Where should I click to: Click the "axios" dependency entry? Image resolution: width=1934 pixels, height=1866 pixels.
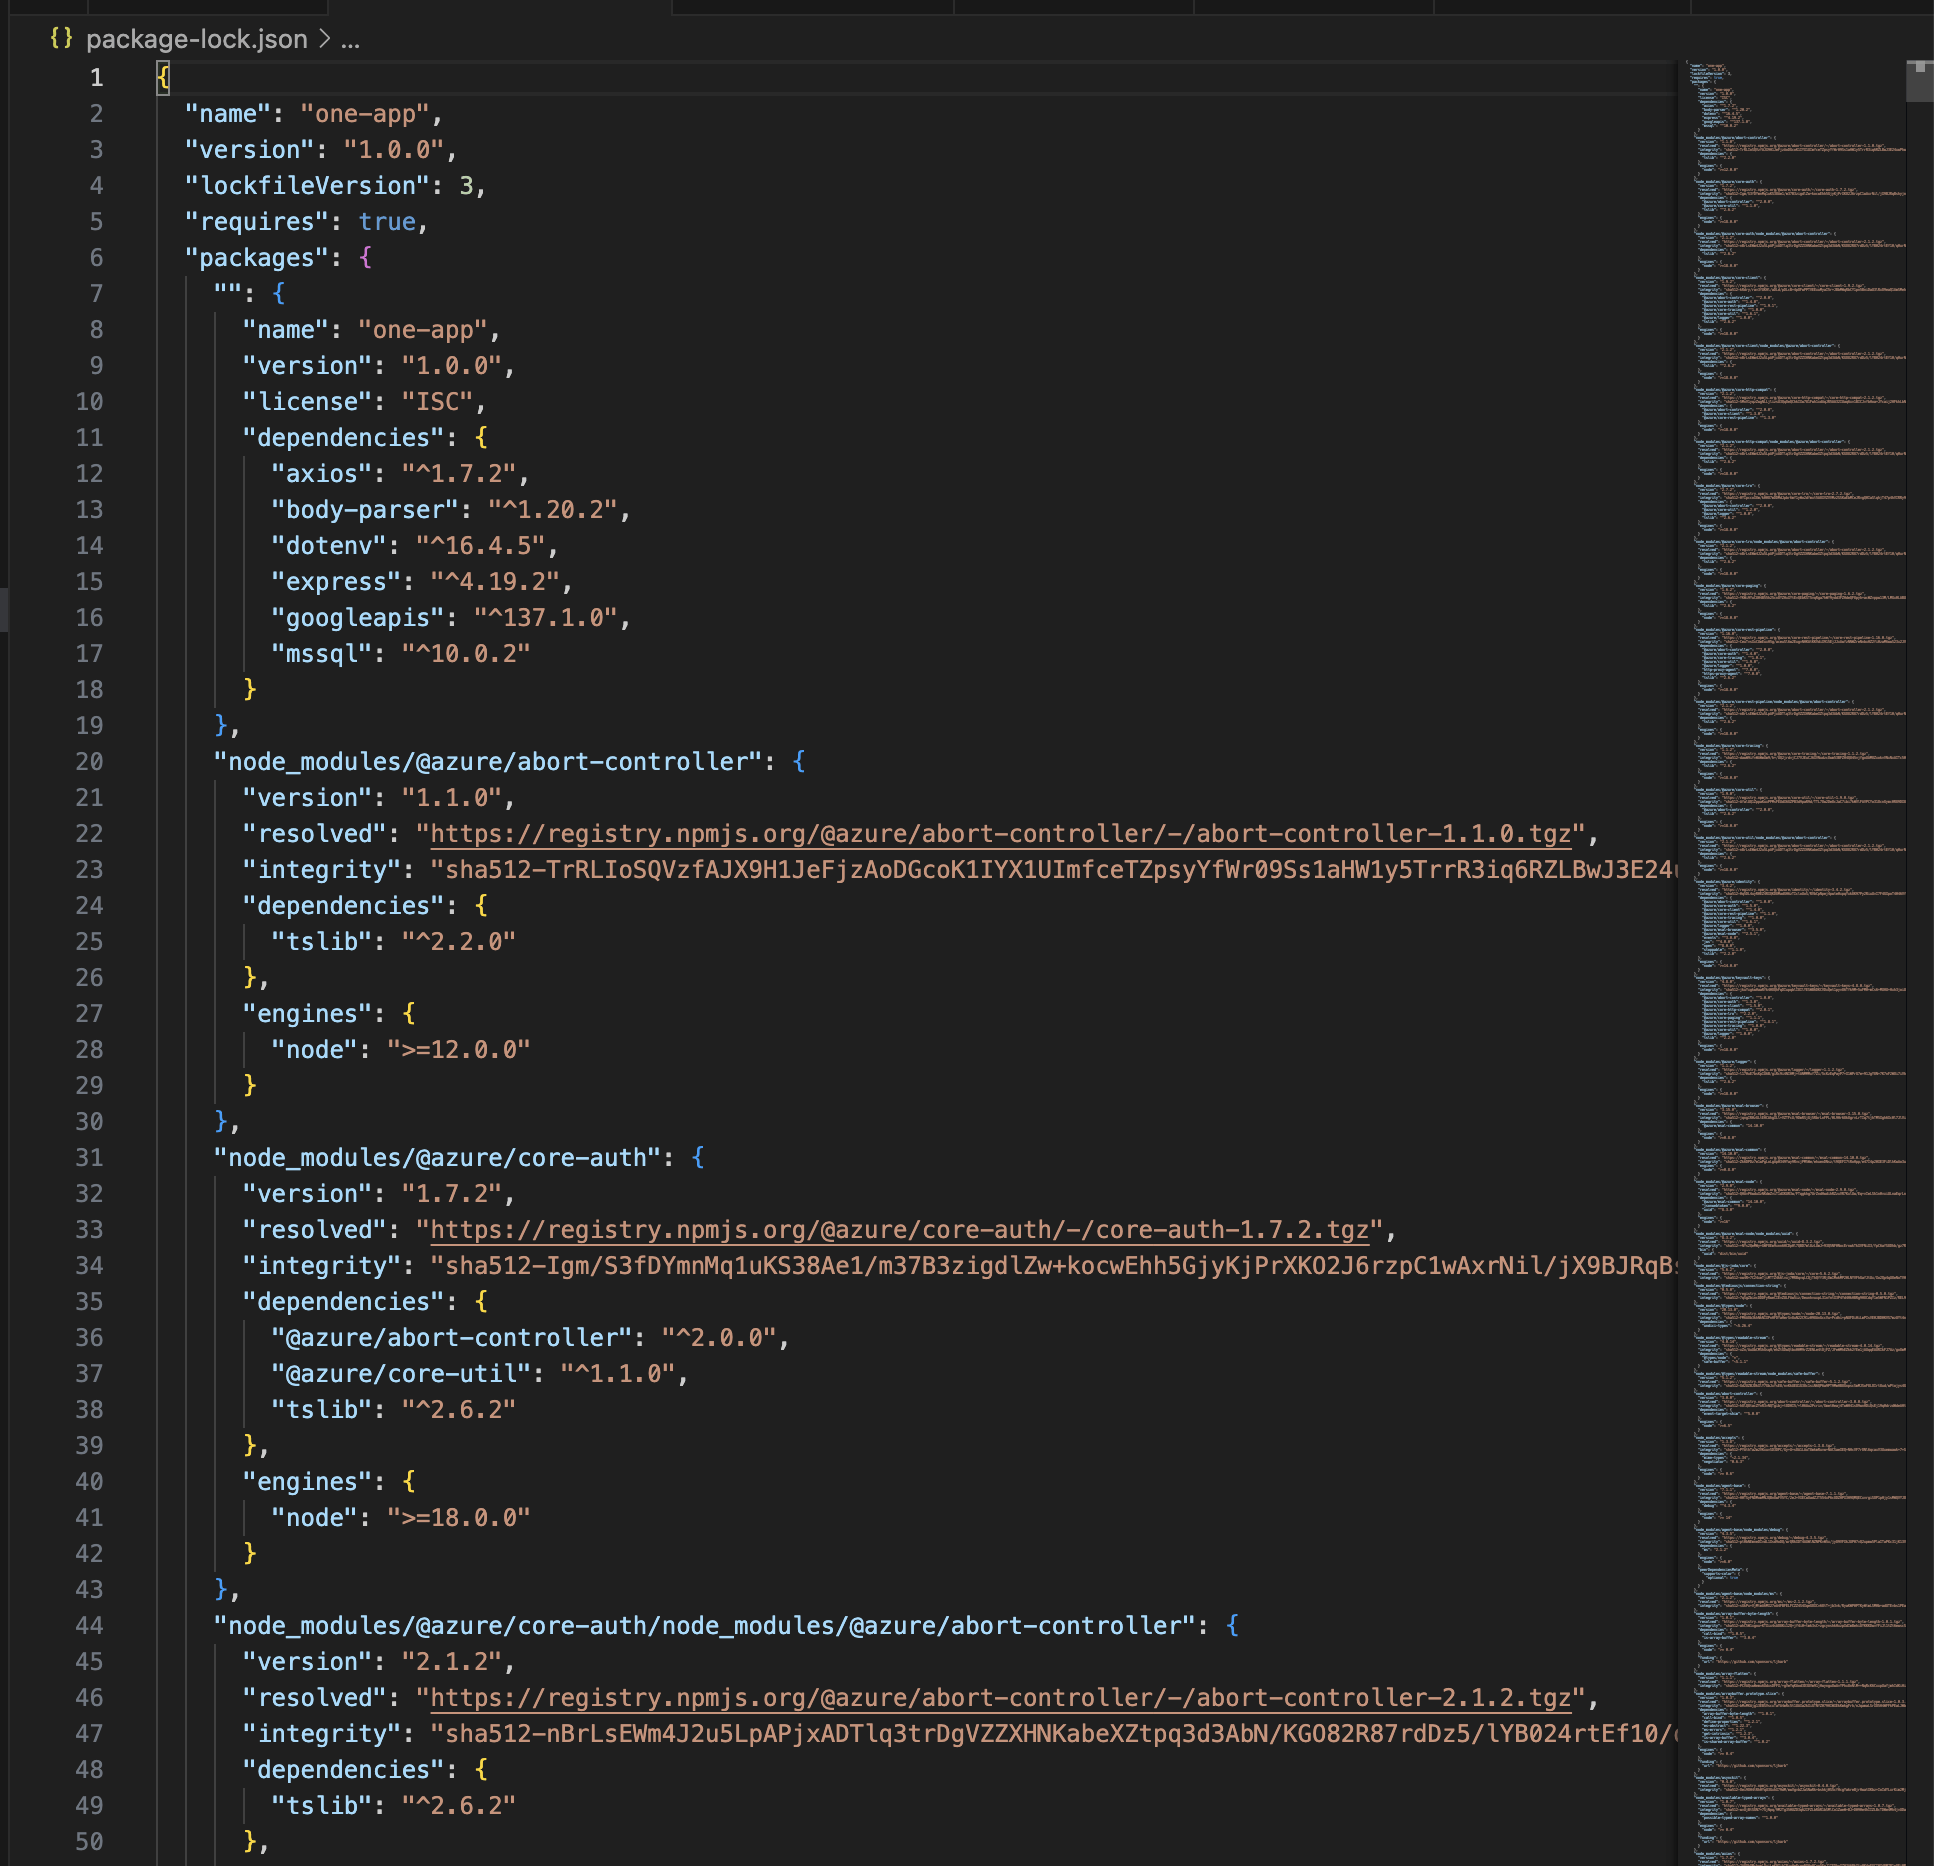(401, 473)
